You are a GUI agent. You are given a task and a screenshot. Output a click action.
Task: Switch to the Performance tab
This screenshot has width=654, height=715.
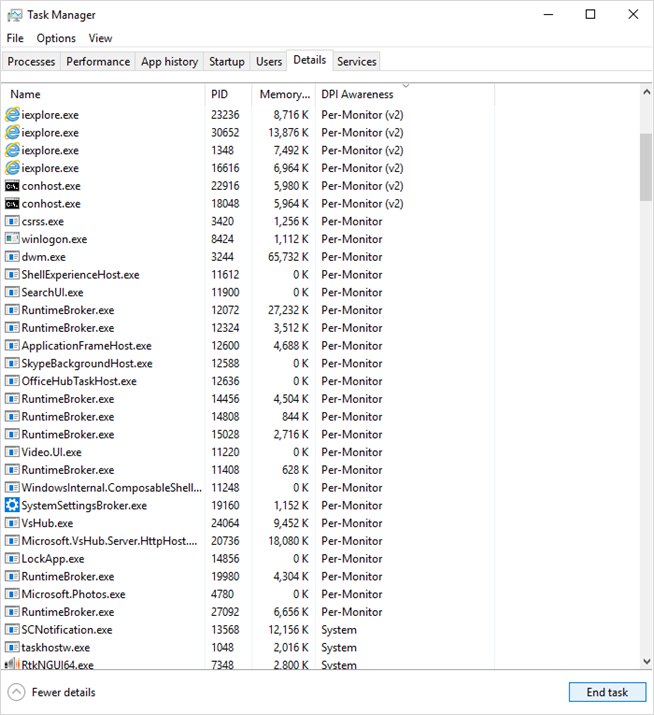coord(98,62)
